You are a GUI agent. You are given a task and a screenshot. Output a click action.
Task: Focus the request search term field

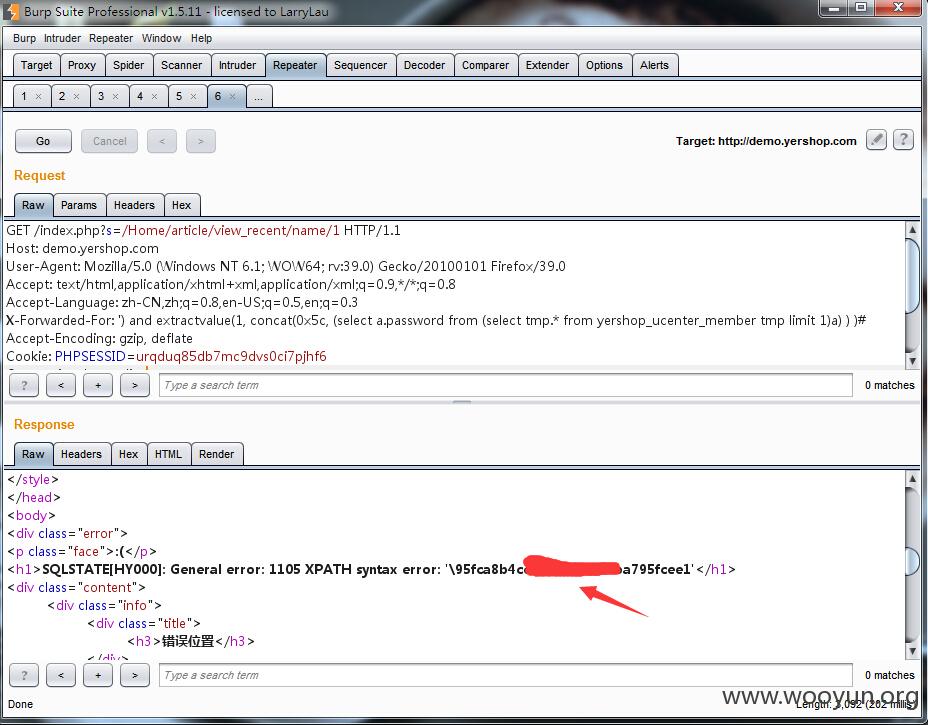(505, 385)
